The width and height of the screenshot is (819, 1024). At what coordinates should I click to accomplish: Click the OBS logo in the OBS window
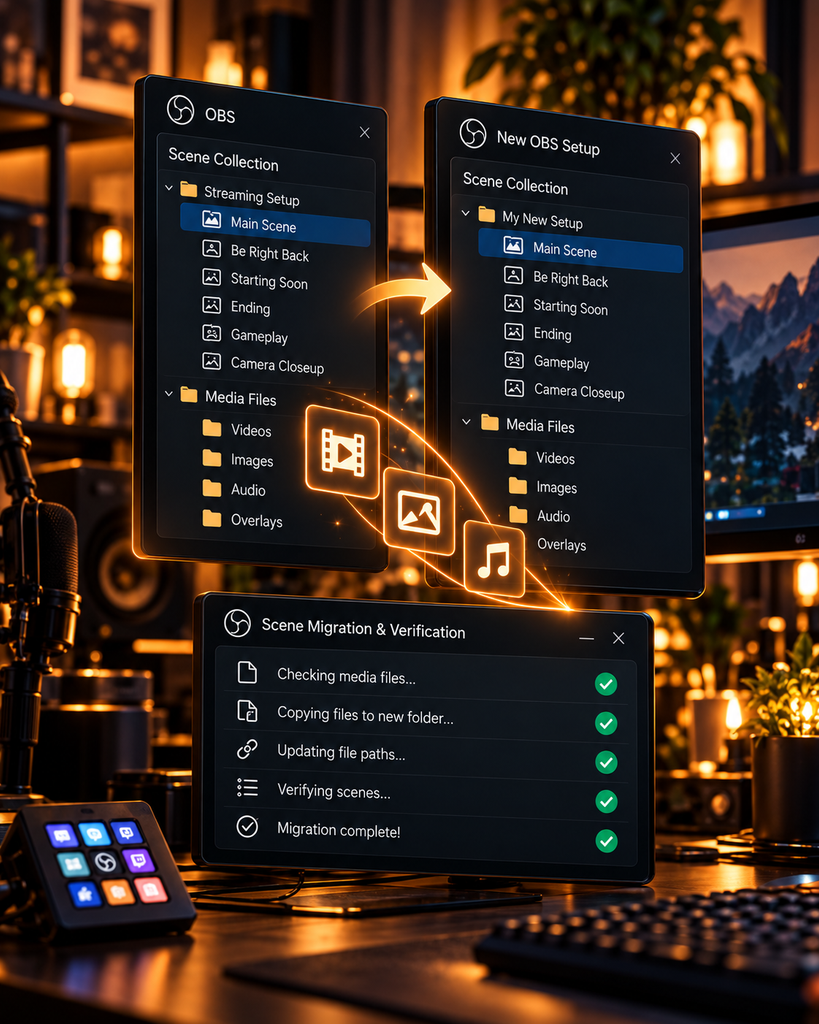(180, 110)
